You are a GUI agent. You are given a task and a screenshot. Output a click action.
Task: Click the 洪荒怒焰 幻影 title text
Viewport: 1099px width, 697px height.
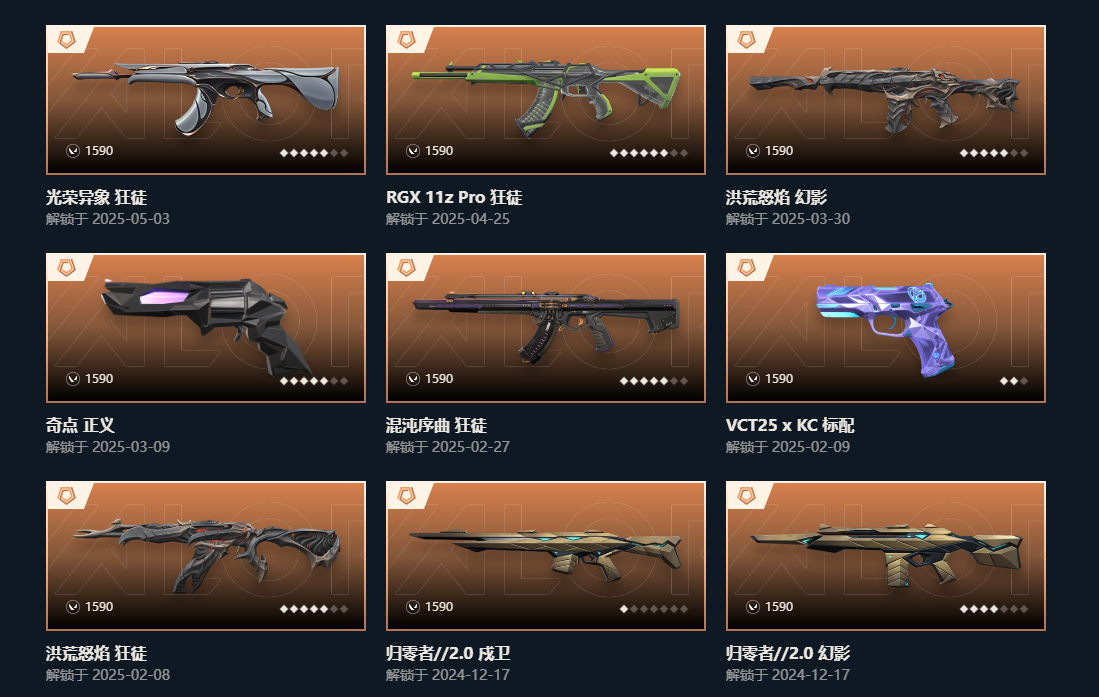tap(777, 198)
